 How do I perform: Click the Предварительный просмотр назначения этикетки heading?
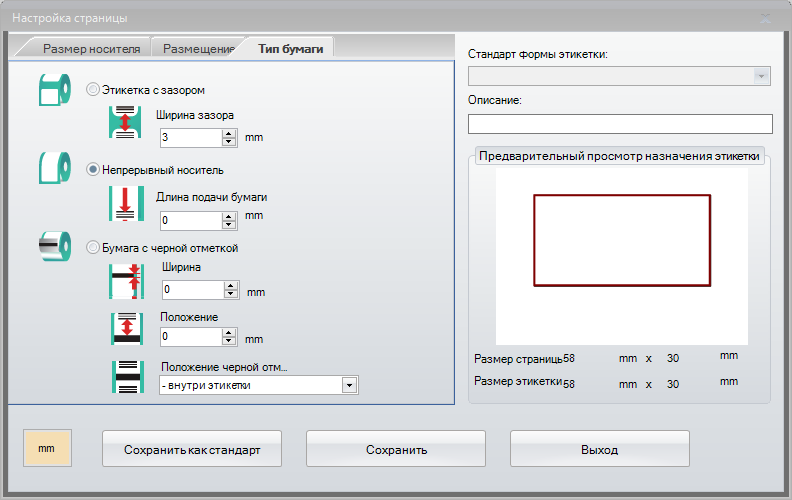tap(619, 156)
